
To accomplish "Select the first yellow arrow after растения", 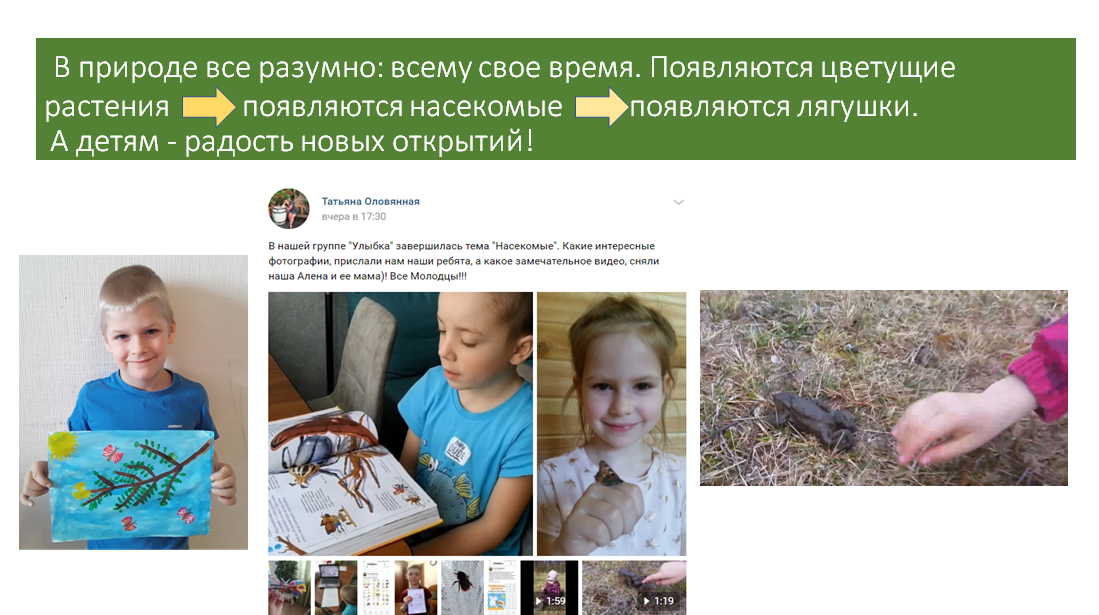I will point(209,107).
